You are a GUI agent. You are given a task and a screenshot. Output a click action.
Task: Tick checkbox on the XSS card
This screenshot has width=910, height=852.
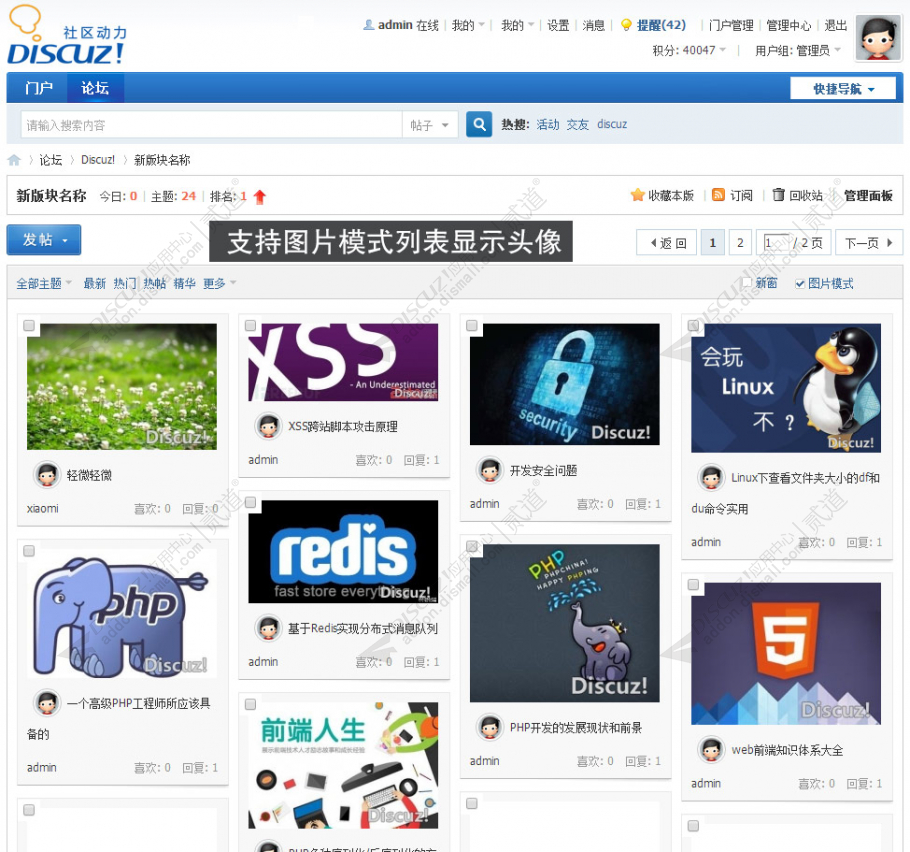251,326
